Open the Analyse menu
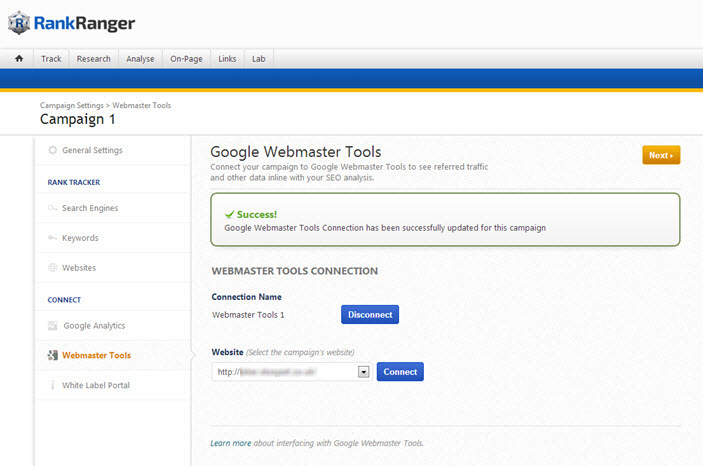Image resolution: width=703 pixels, height=466 pixels. (140, 59)
